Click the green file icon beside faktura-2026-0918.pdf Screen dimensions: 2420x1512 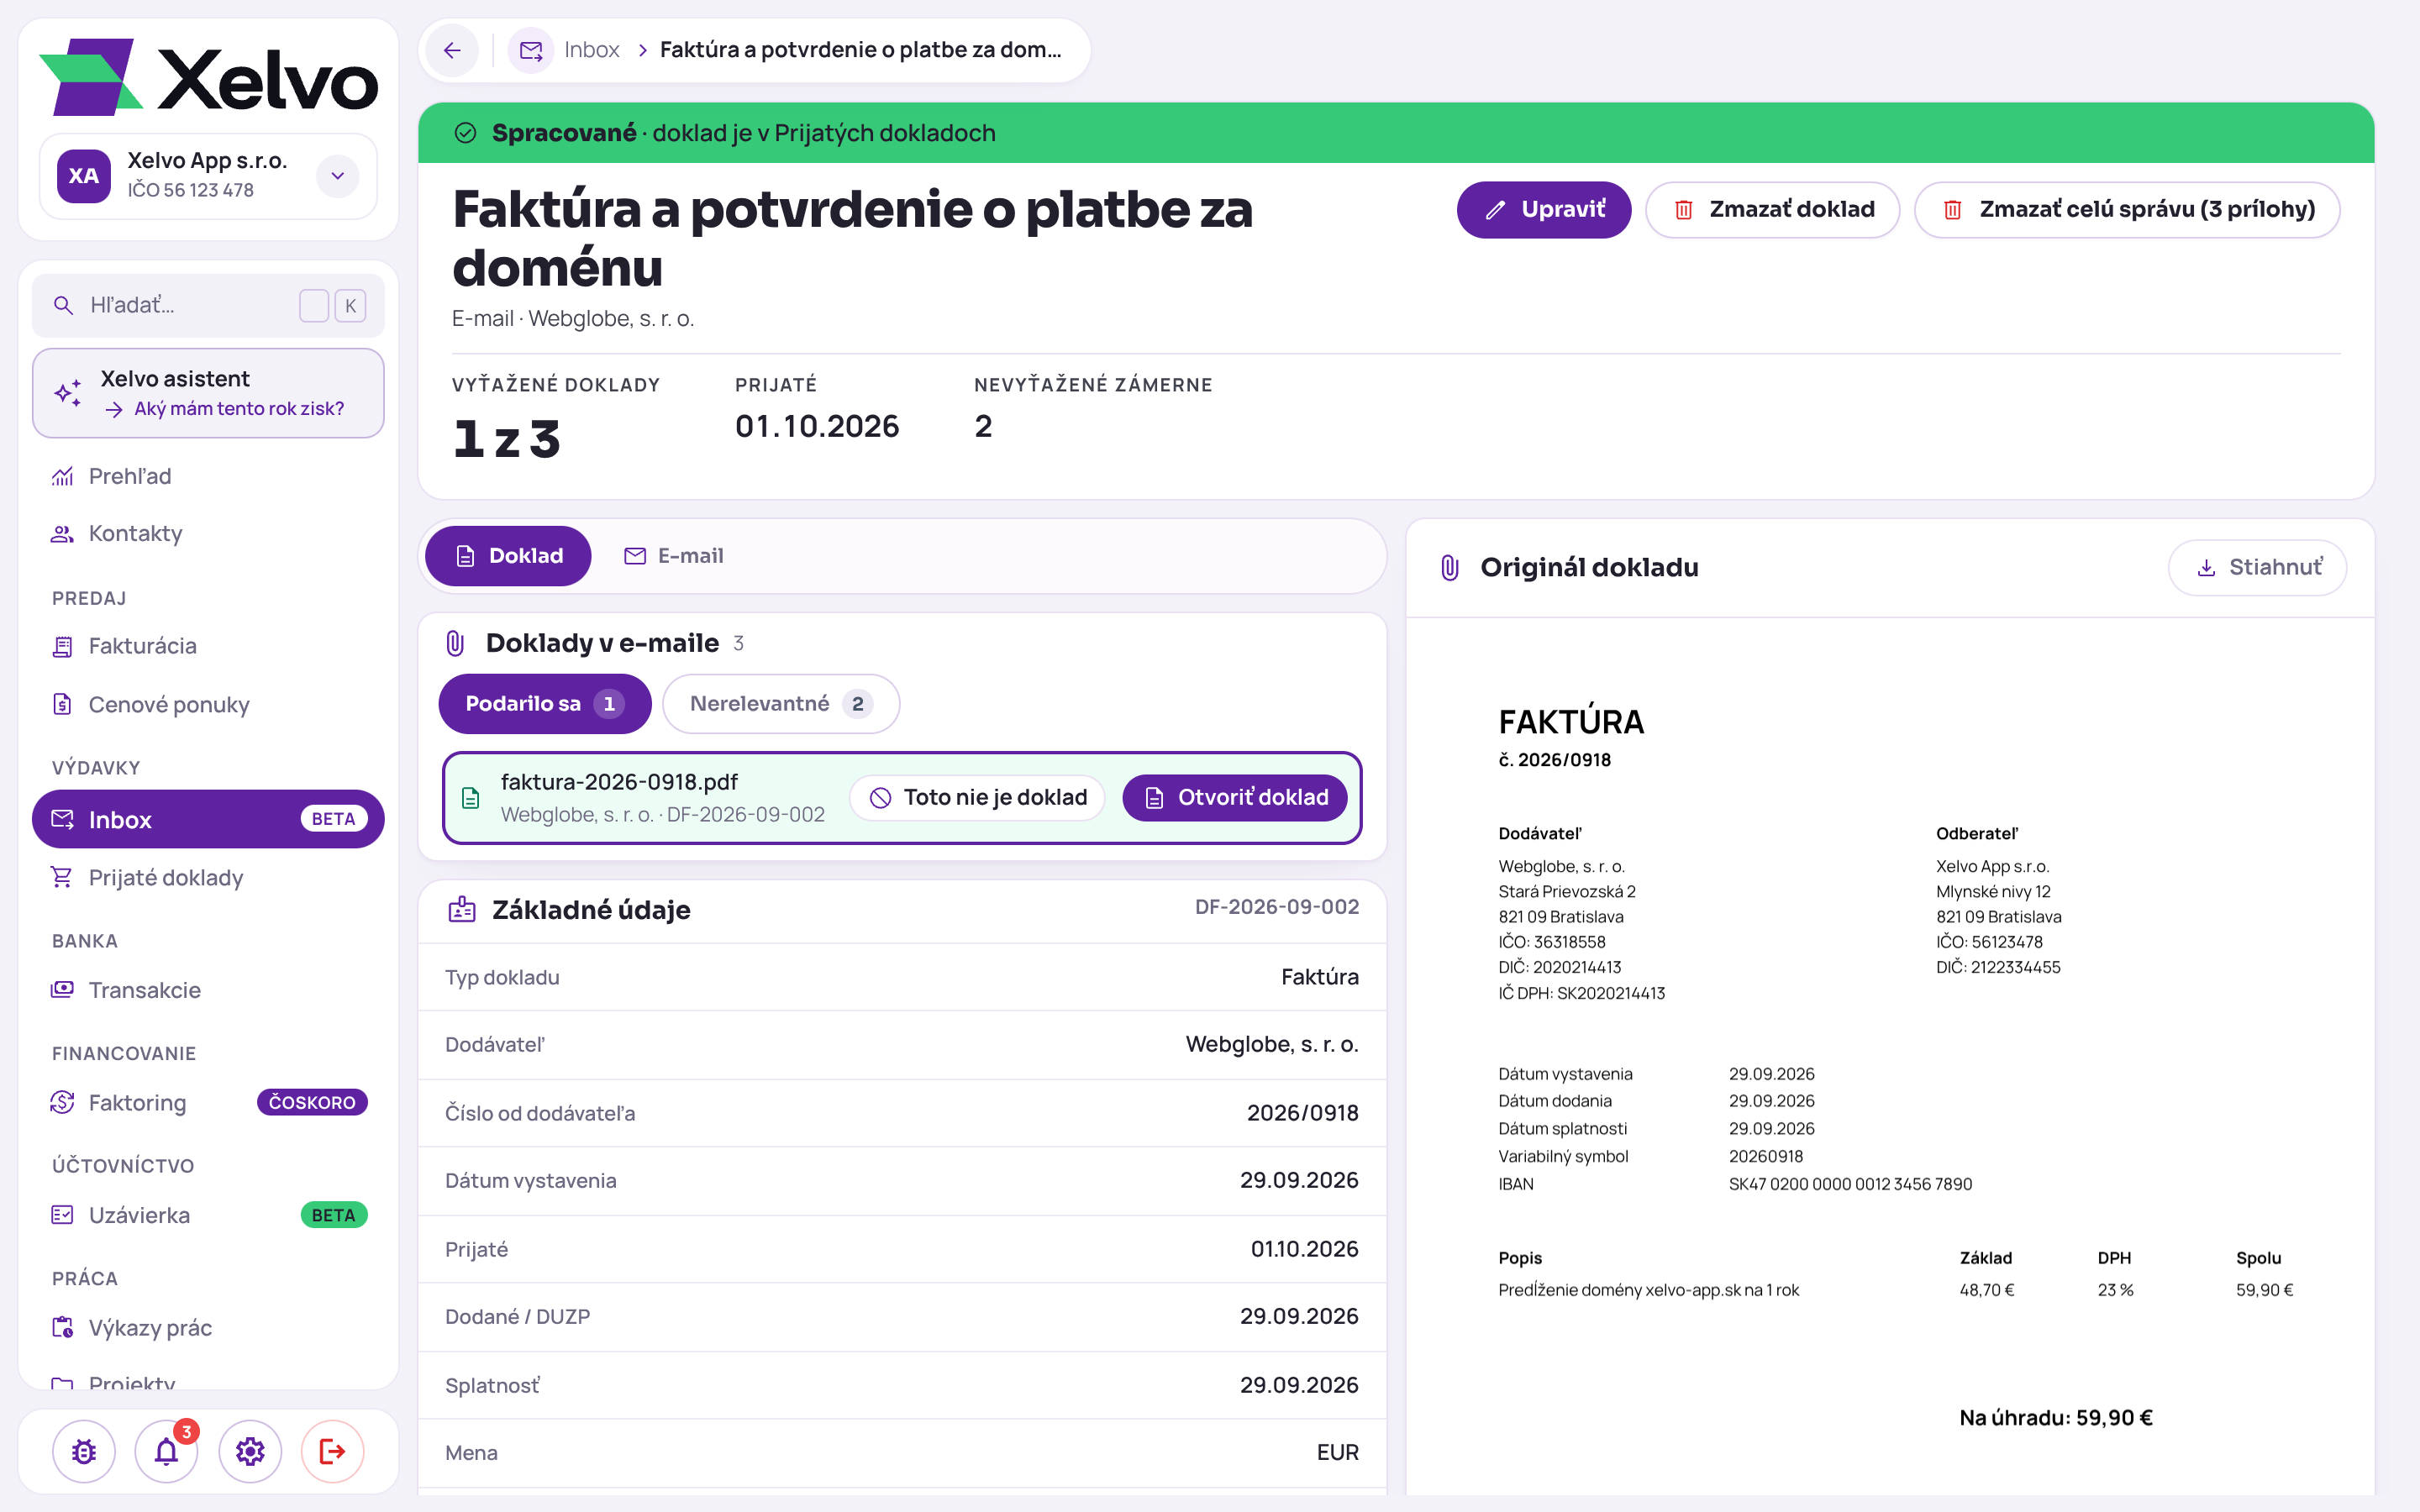pyautogui.click(x=471, y=798)
